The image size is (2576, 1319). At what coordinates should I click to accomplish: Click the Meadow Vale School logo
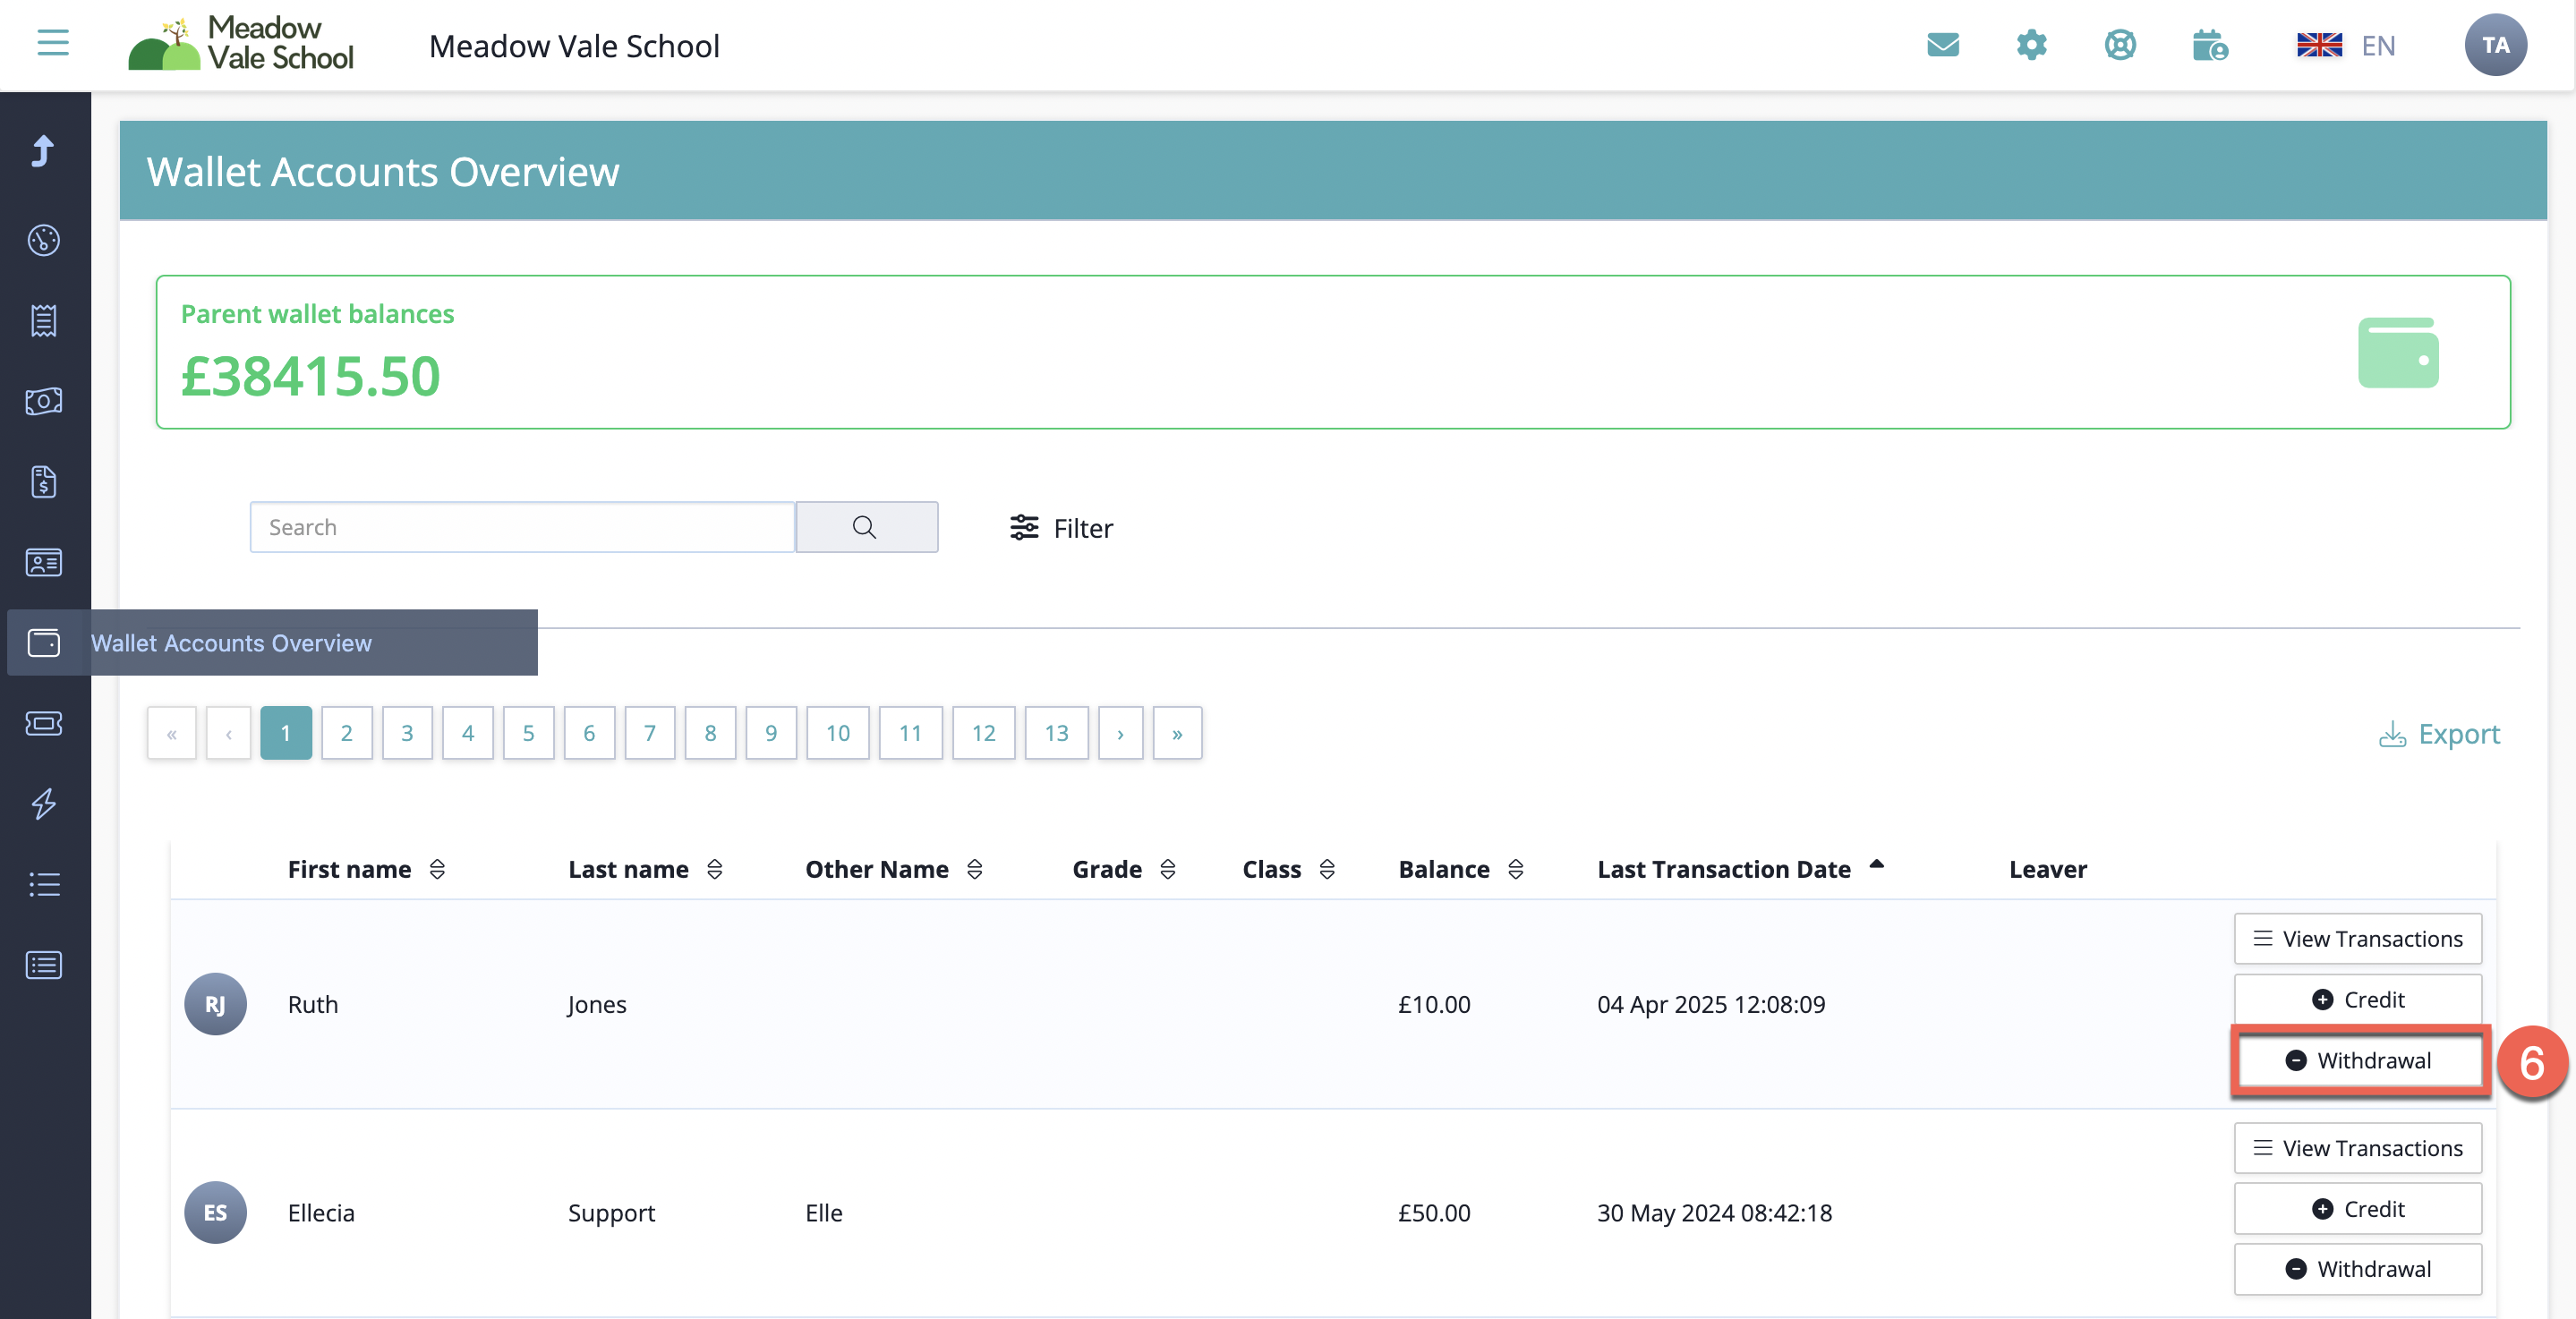[x=241, y=44]
